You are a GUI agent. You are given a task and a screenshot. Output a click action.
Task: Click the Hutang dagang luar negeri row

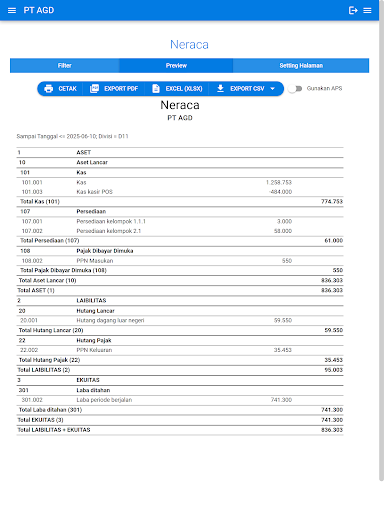click(x=180, y=320)
